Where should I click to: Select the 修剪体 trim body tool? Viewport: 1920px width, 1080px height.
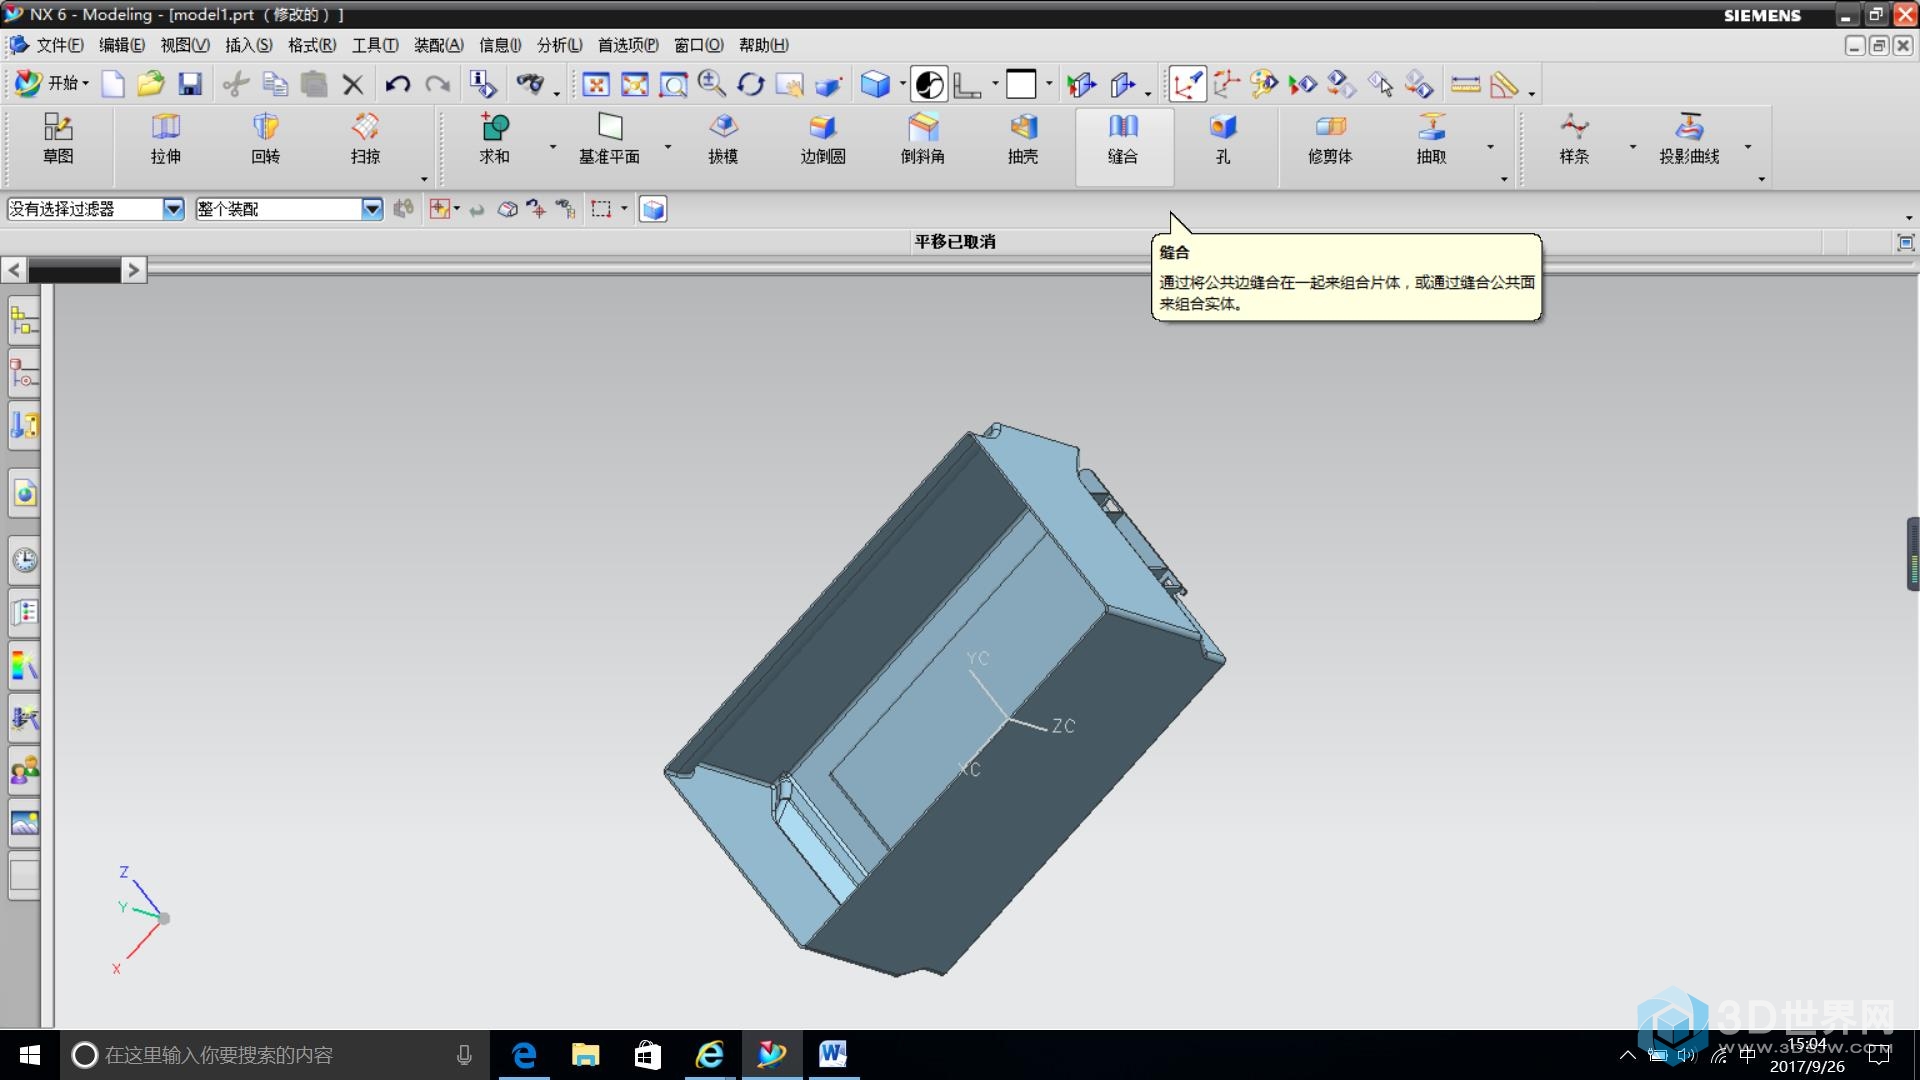(1330, 139)
